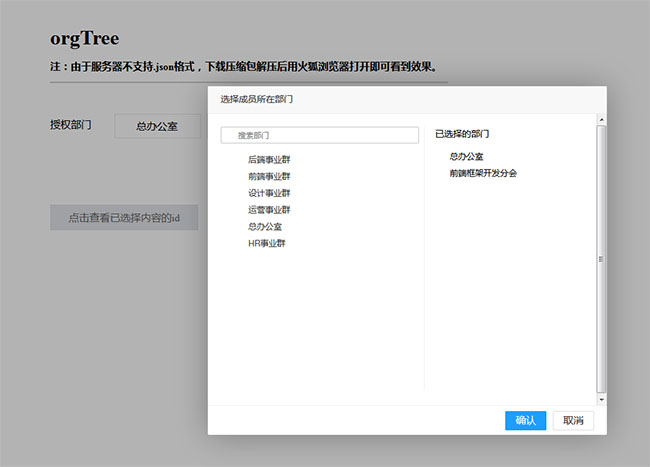650x467 pixels.
Task: Click the 总办公室 button beside 授权部门
Action: (157, 128)
